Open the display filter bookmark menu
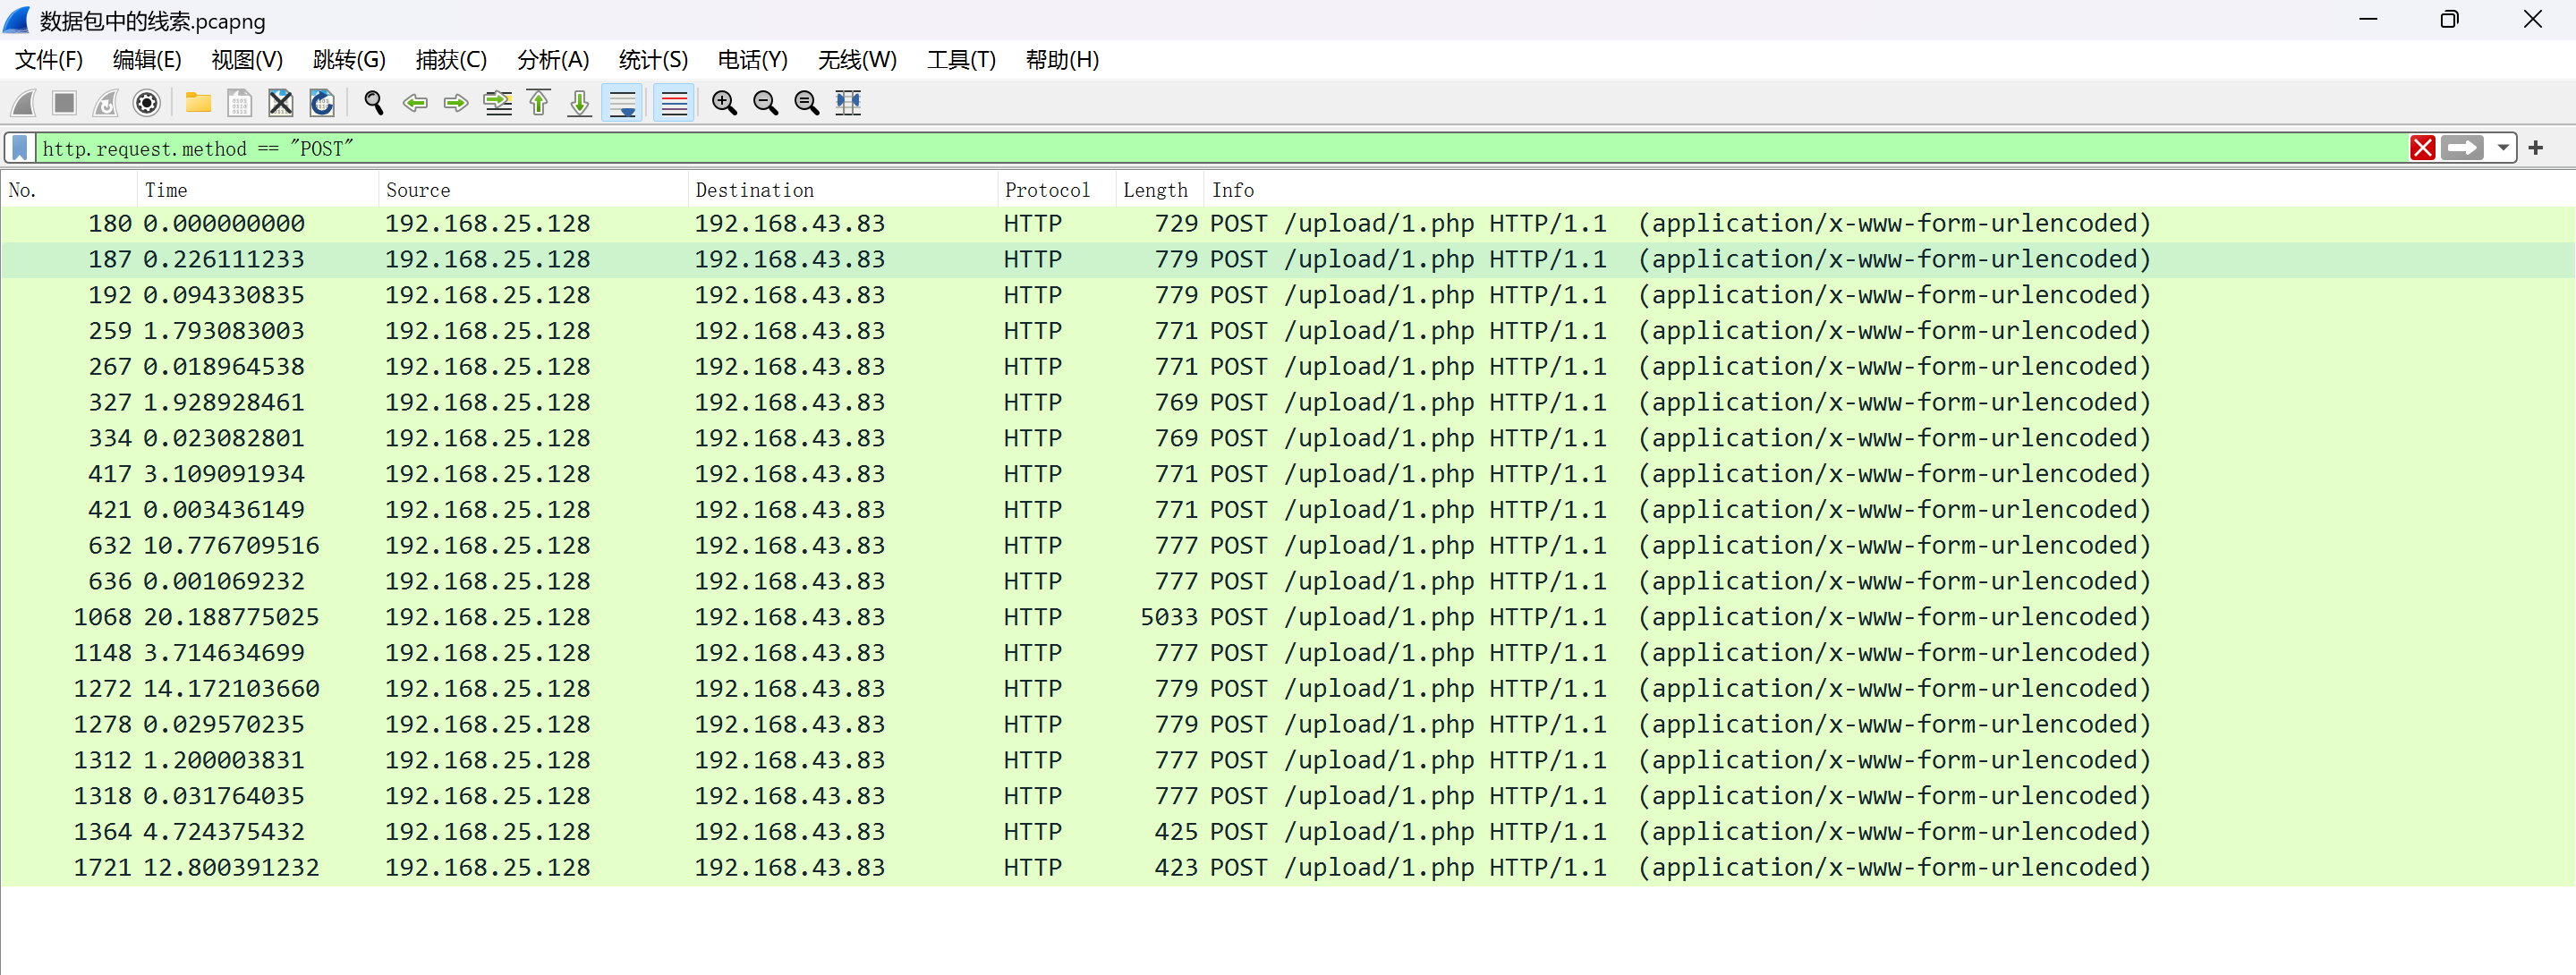2576x975 pixels. [x=19, y=149]
